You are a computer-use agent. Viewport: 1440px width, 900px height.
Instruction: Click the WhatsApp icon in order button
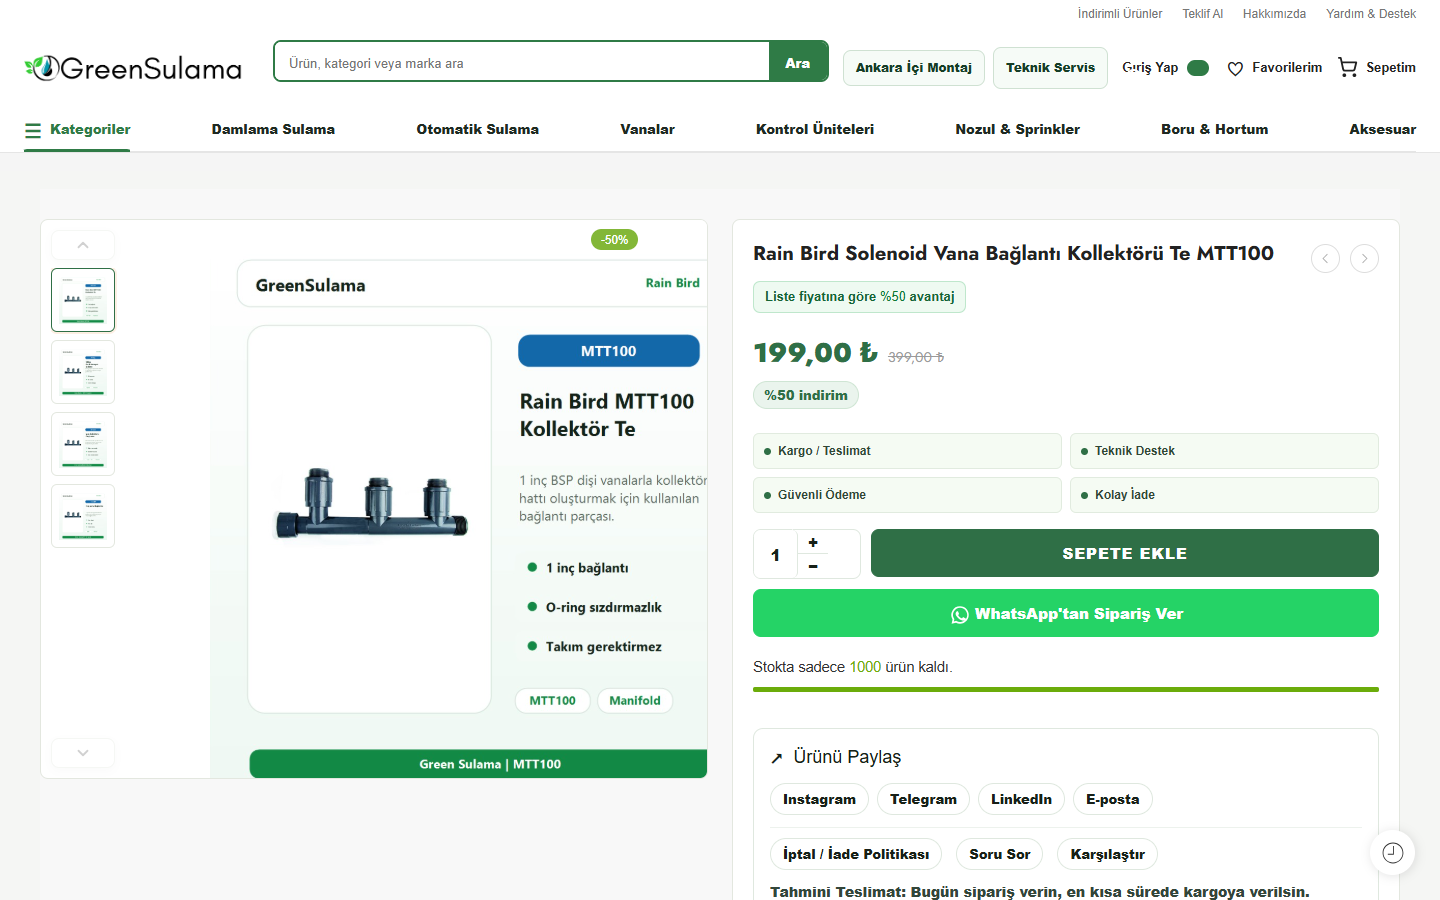coord(960,615)
